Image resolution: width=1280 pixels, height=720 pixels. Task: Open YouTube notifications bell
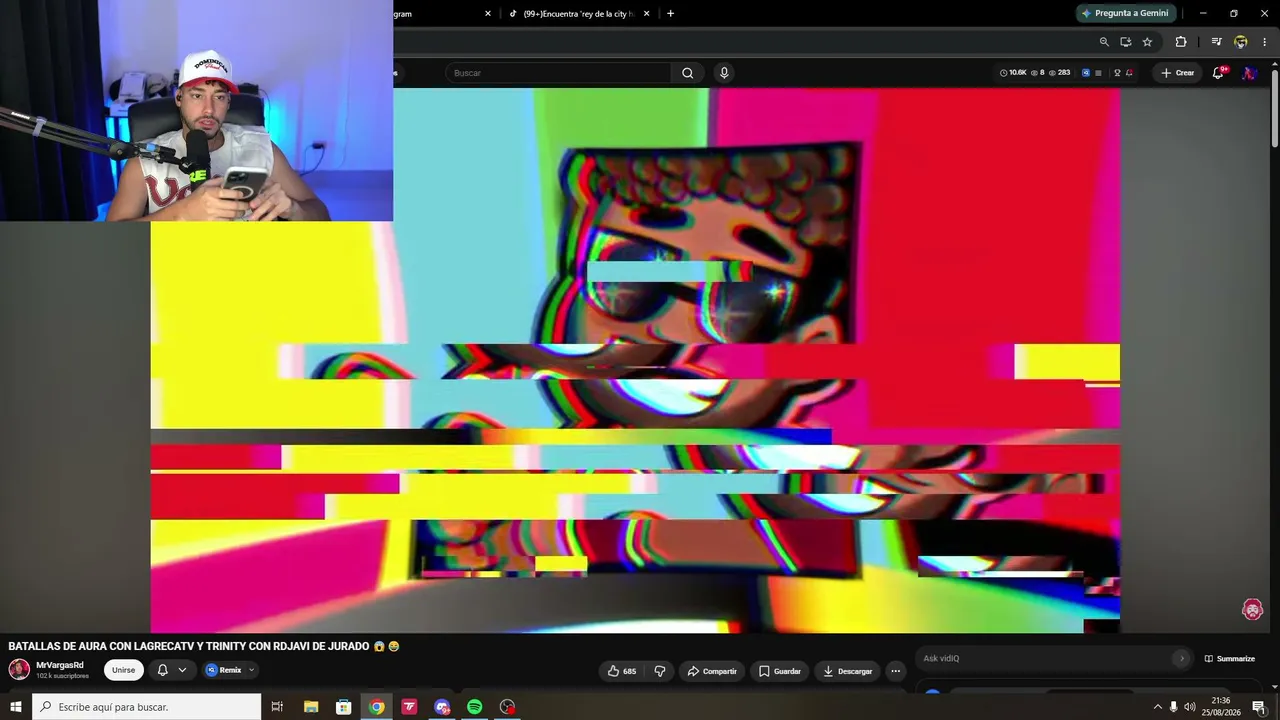(x=1218, y=73)
